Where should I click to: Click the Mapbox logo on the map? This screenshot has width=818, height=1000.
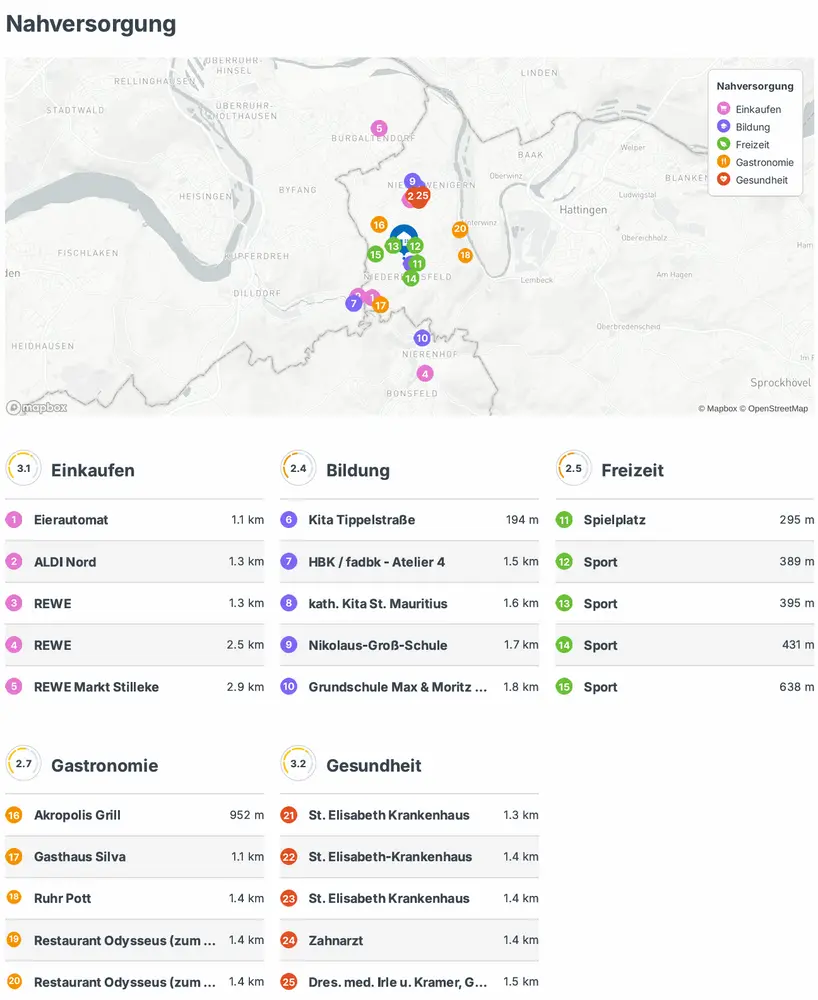click(x=37, y=407)
